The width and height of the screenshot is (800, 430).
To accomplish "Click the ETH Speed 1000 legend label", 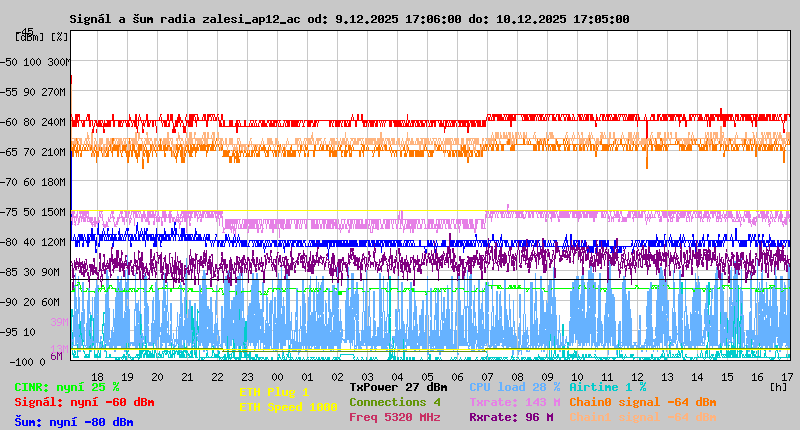I will [288, 408].
